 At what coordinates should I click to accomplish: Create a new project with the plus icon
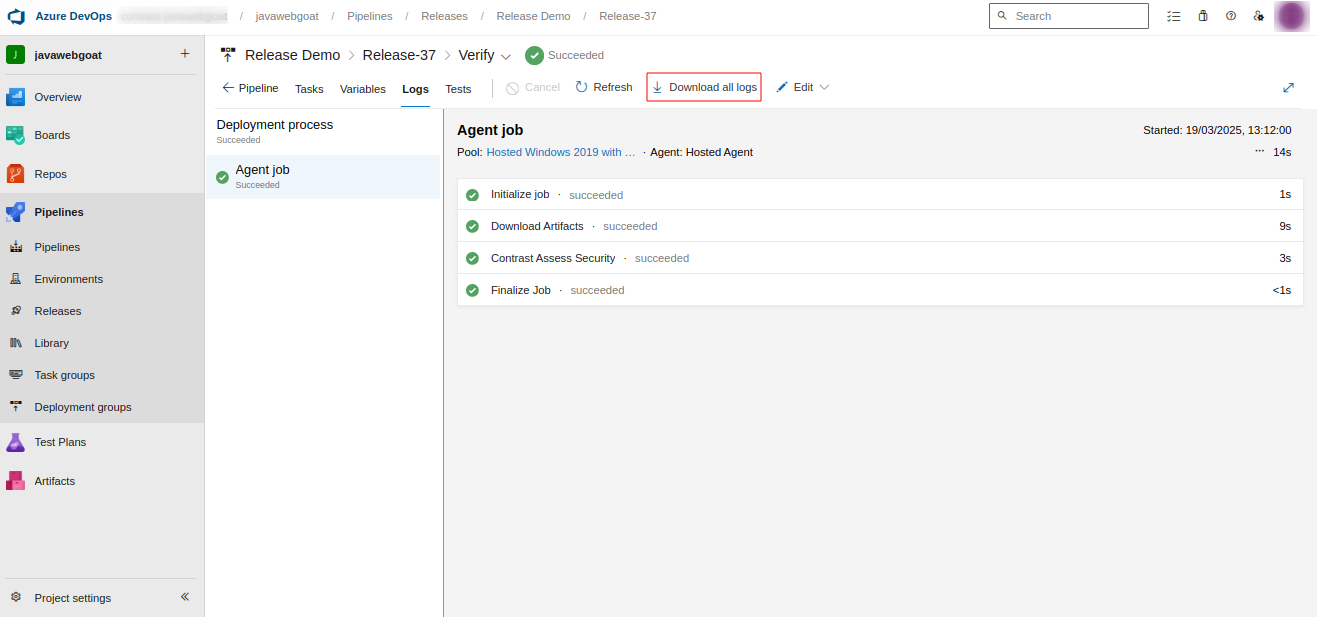pyautogui.click(x=184, y=54)
